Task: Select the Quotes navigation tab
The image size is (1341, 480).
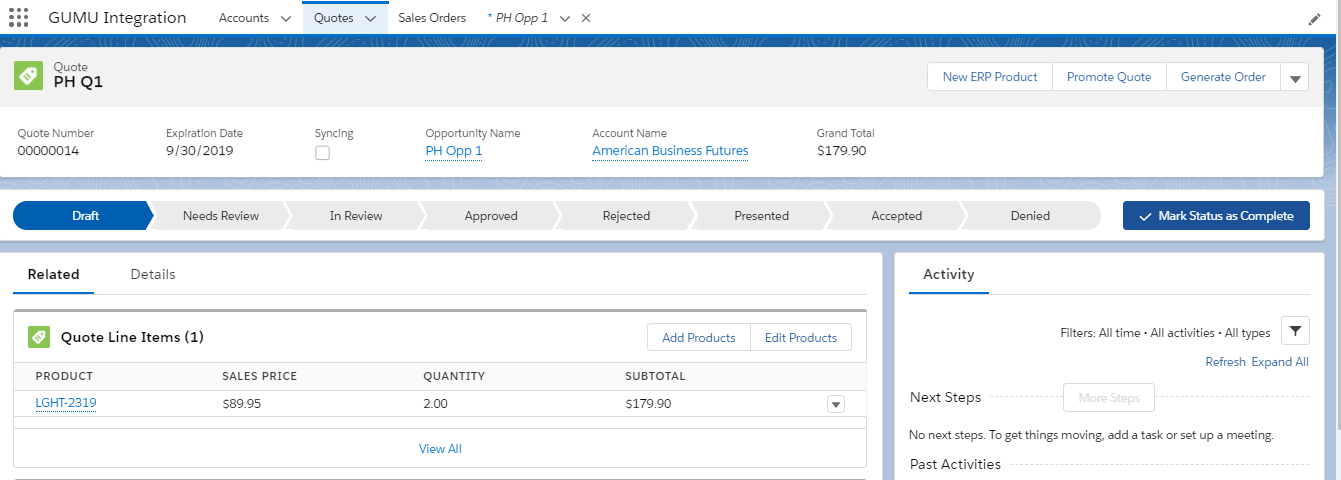Action: click(333, 18)
